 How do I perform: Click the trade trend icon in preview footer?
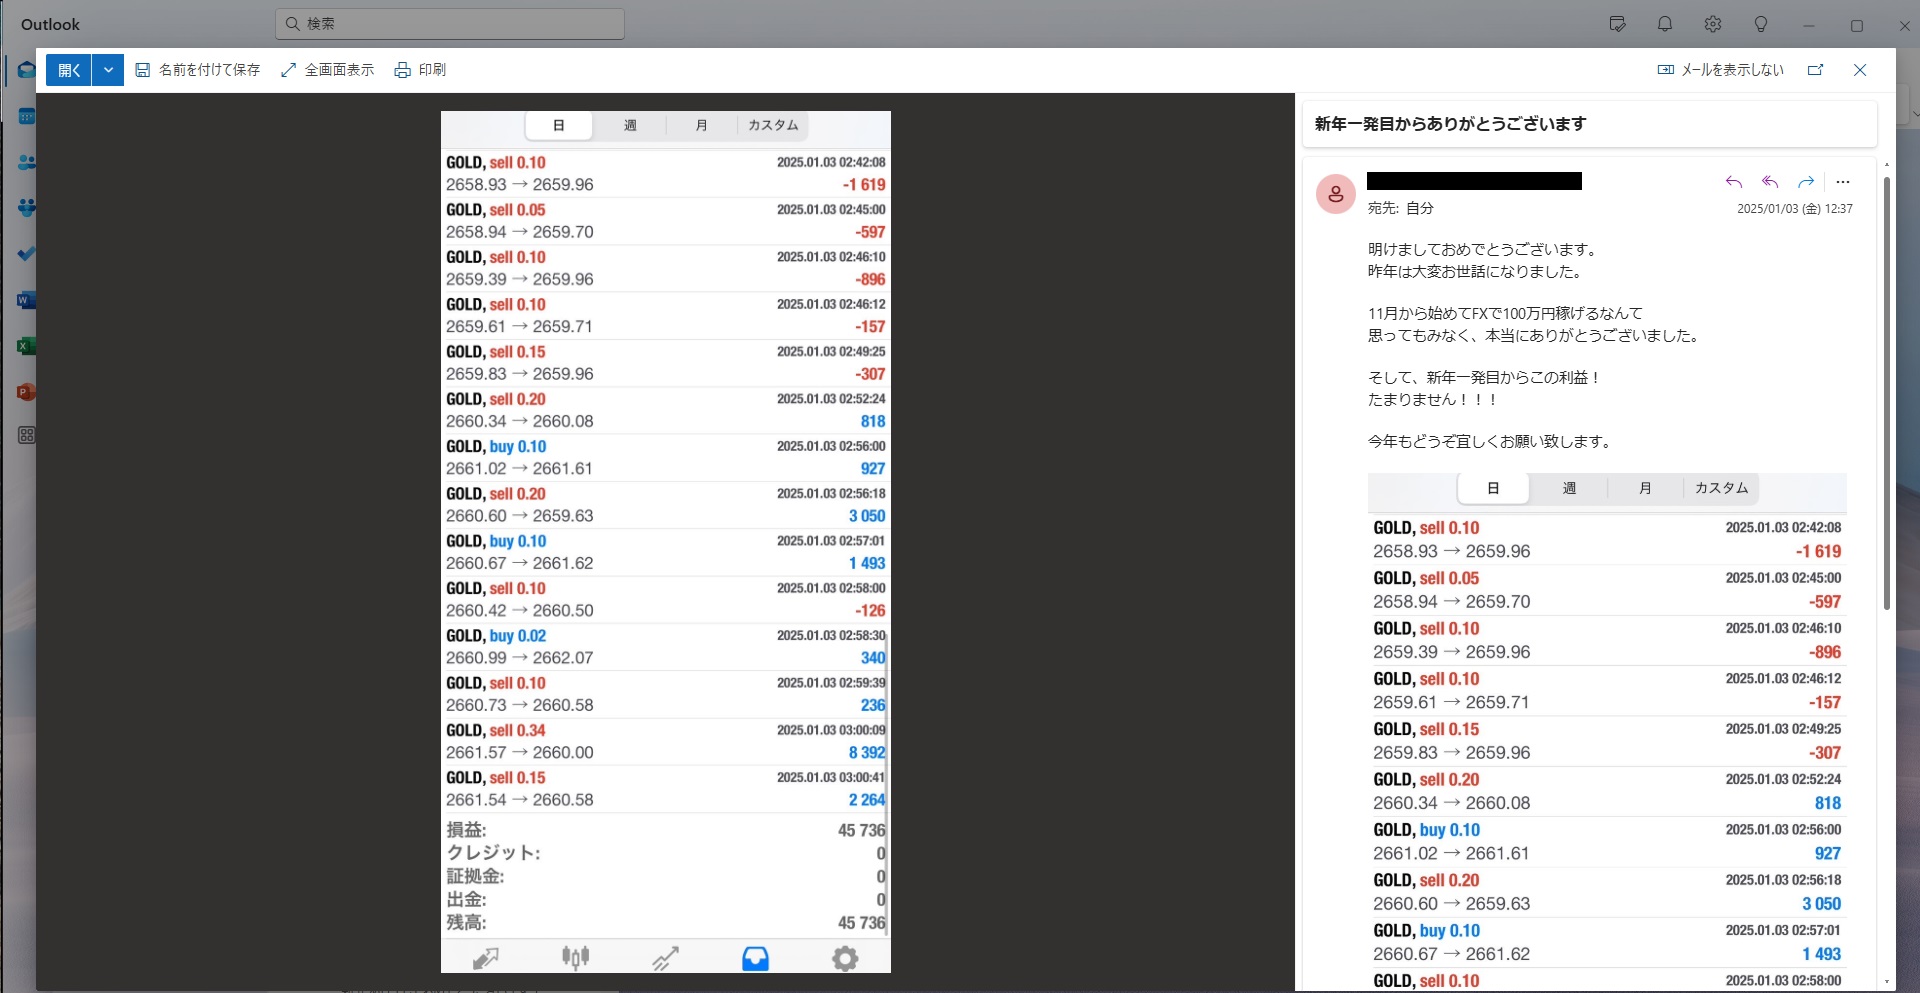coord(666,958)
